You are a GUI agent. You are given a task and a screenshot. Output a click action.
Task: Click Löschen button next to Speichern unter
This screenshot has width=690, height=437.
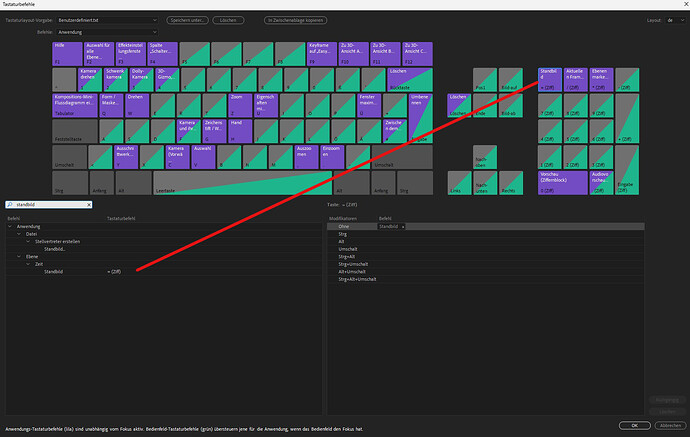(x=228, y=20)
